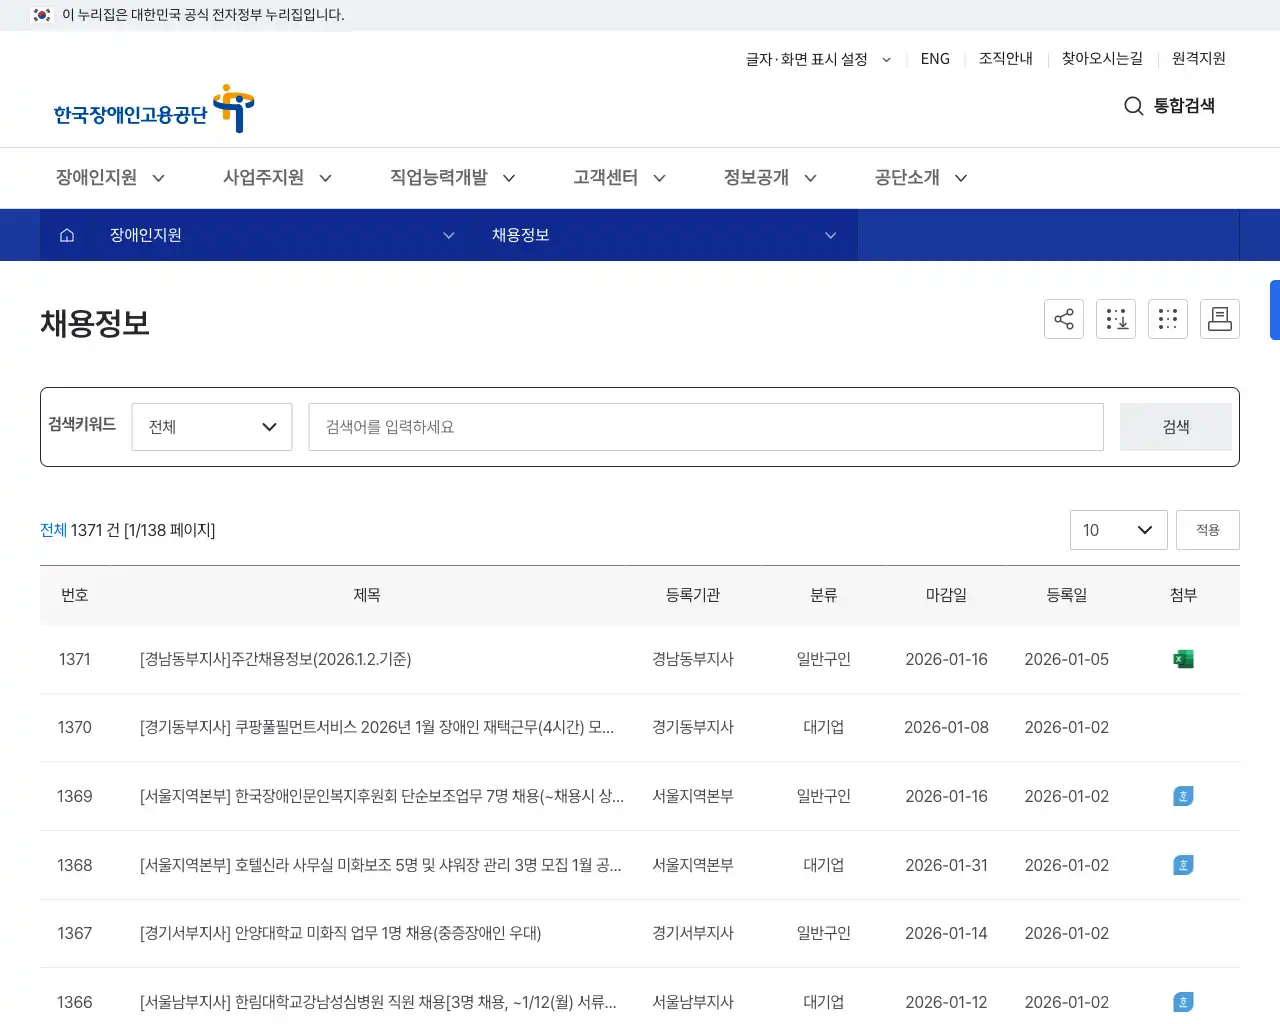
Task: Download the Excel attachment for post 1371
Action: coord(1183,659)
